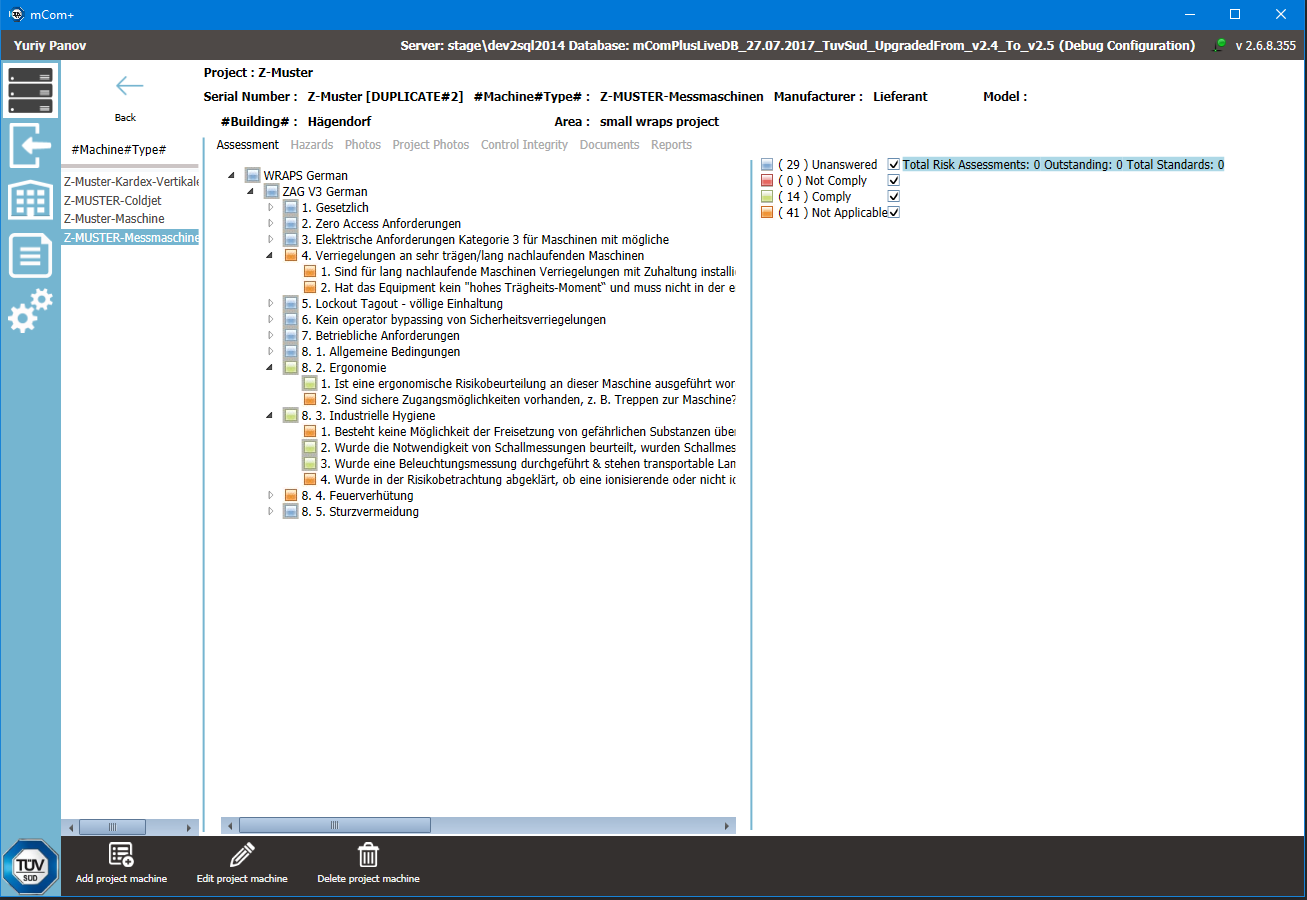Switch to the Assessment tab
The width and height of the screenshot is (1307, 900).
(x=247, y=145)
